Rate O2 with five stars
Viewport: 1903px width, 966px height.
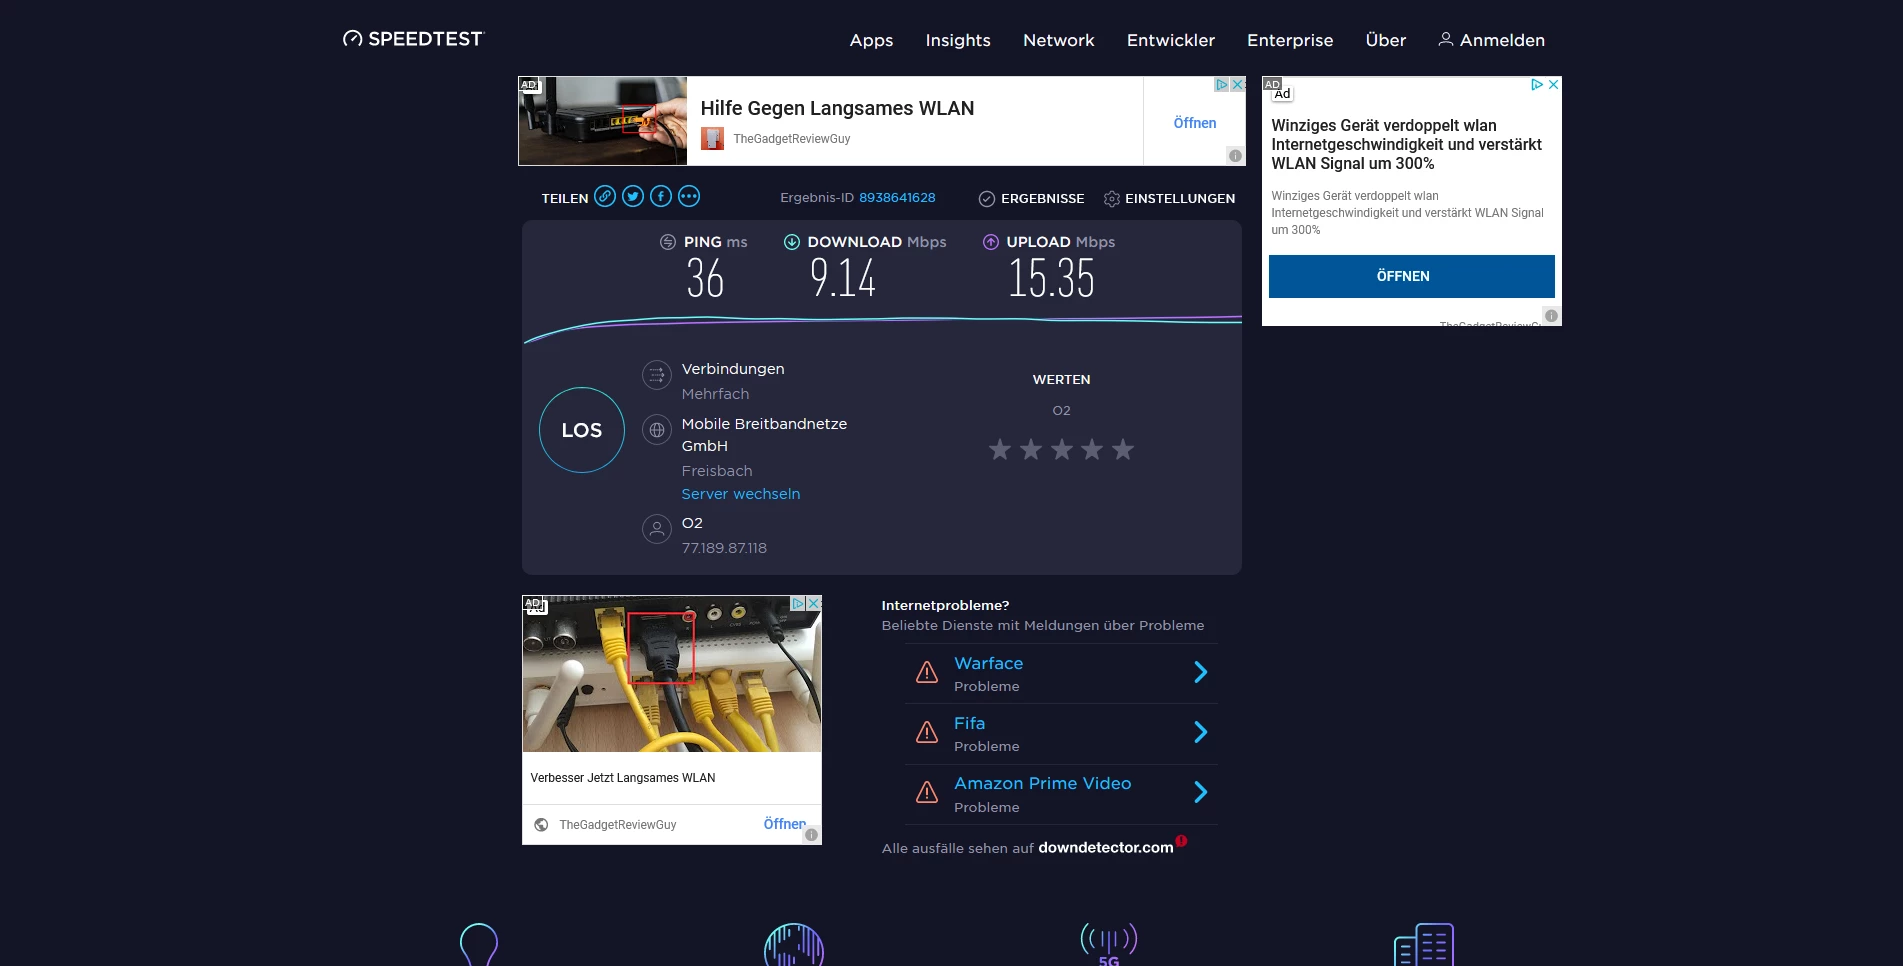1123,450
